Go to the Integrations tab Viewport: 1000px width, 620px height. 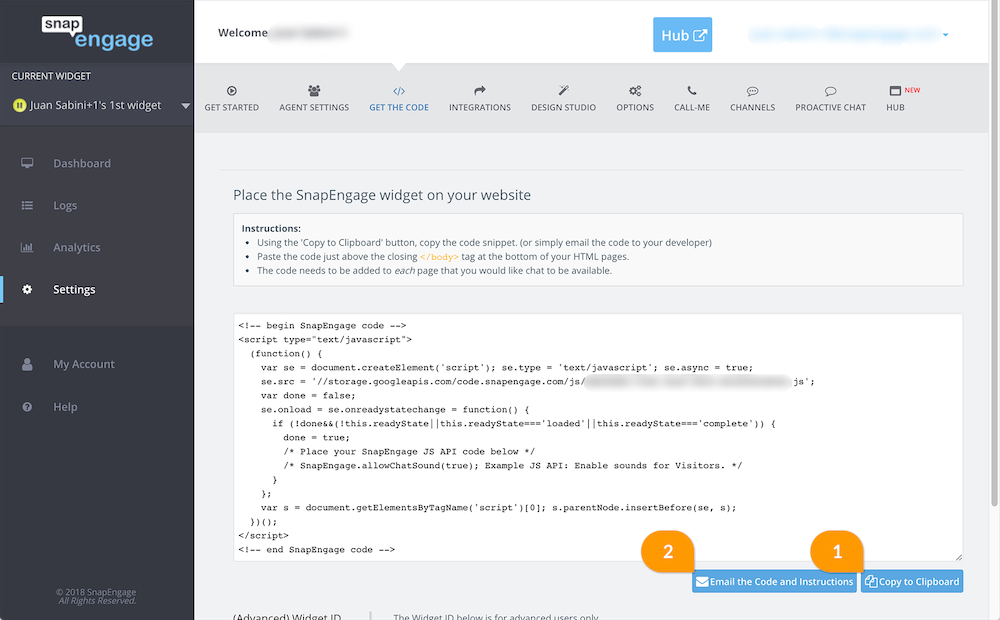coord(480,99)
